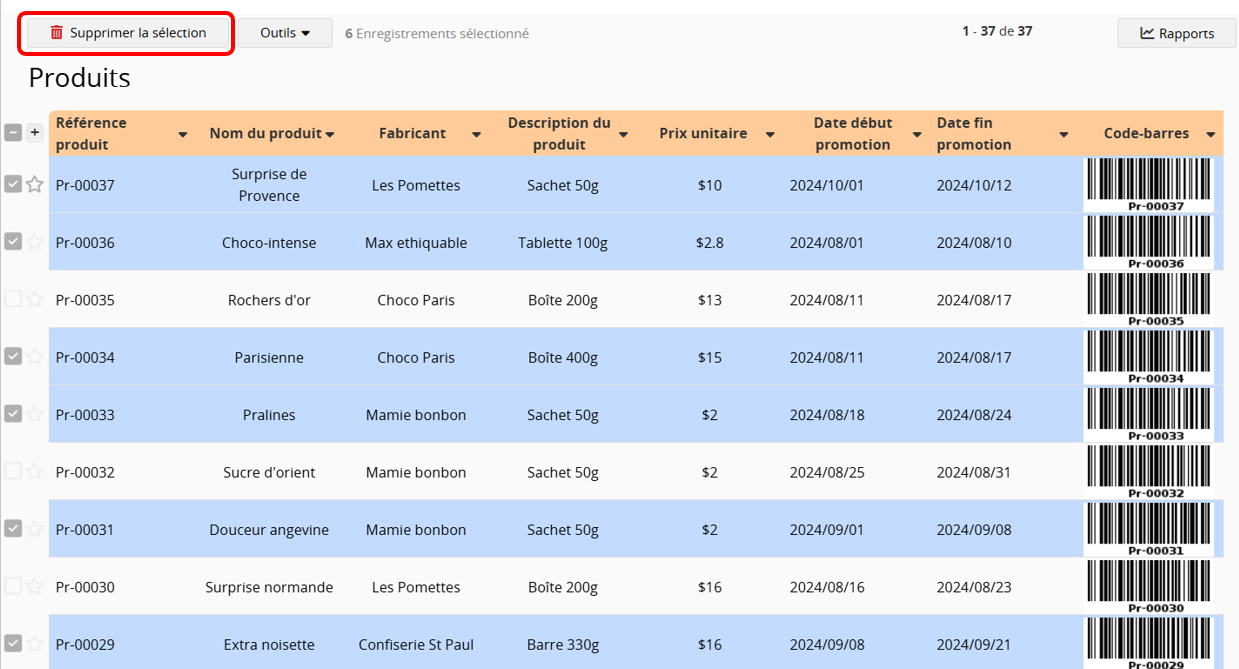Image resolution: width=1239 pixels, height=669 pixels.
Task: Open the Fabricant column sort arrow
Action: click(x=477, y=135)
